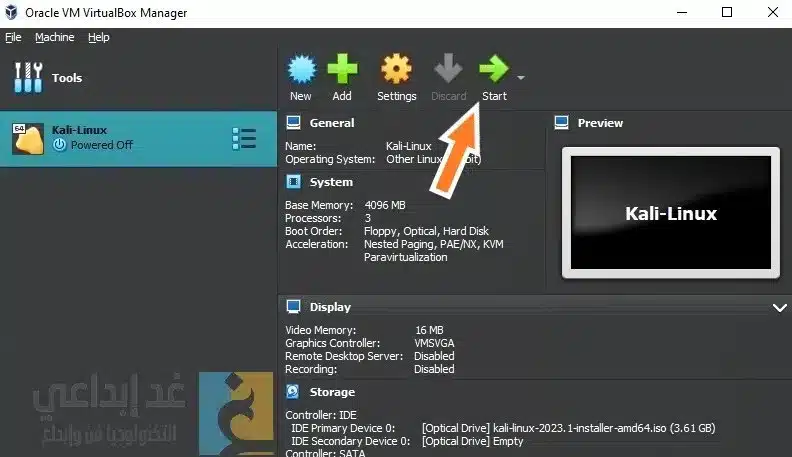792x457 pixels.
Task: Open the Start button dropdown arrow
Action: click(521, 78)
